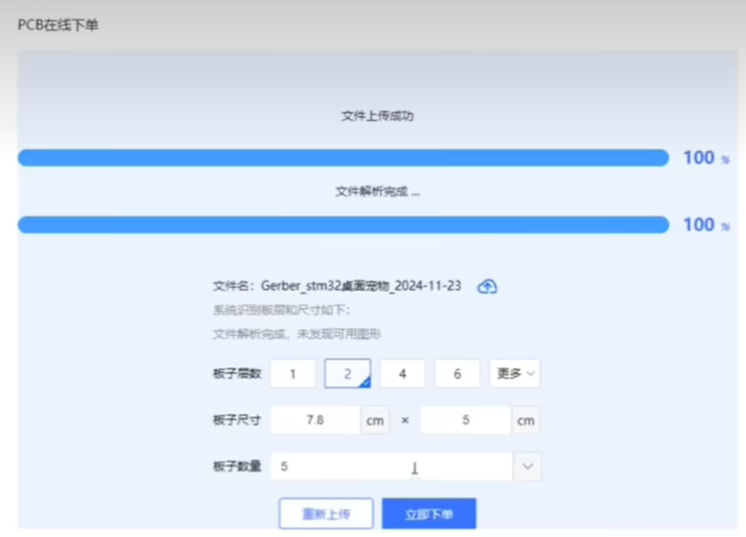Expand the 更多 layers dropdown
Image resolution: width=746 pixels, height=537 pixels.
pos(515,374)
